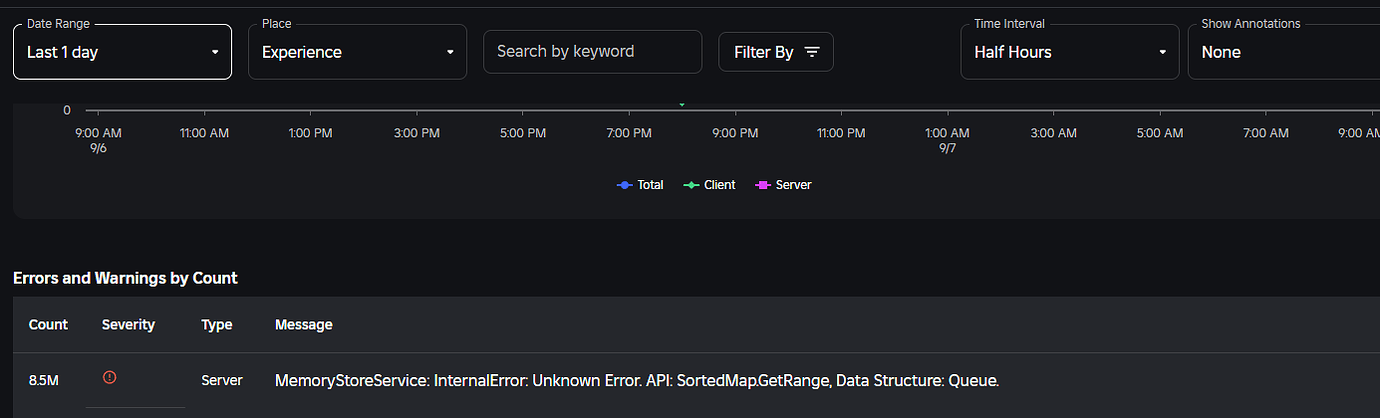Viewport: 1380px width, 418px height.
Task: Open the Date Range dropdown
Action: (x=122, y=52)
